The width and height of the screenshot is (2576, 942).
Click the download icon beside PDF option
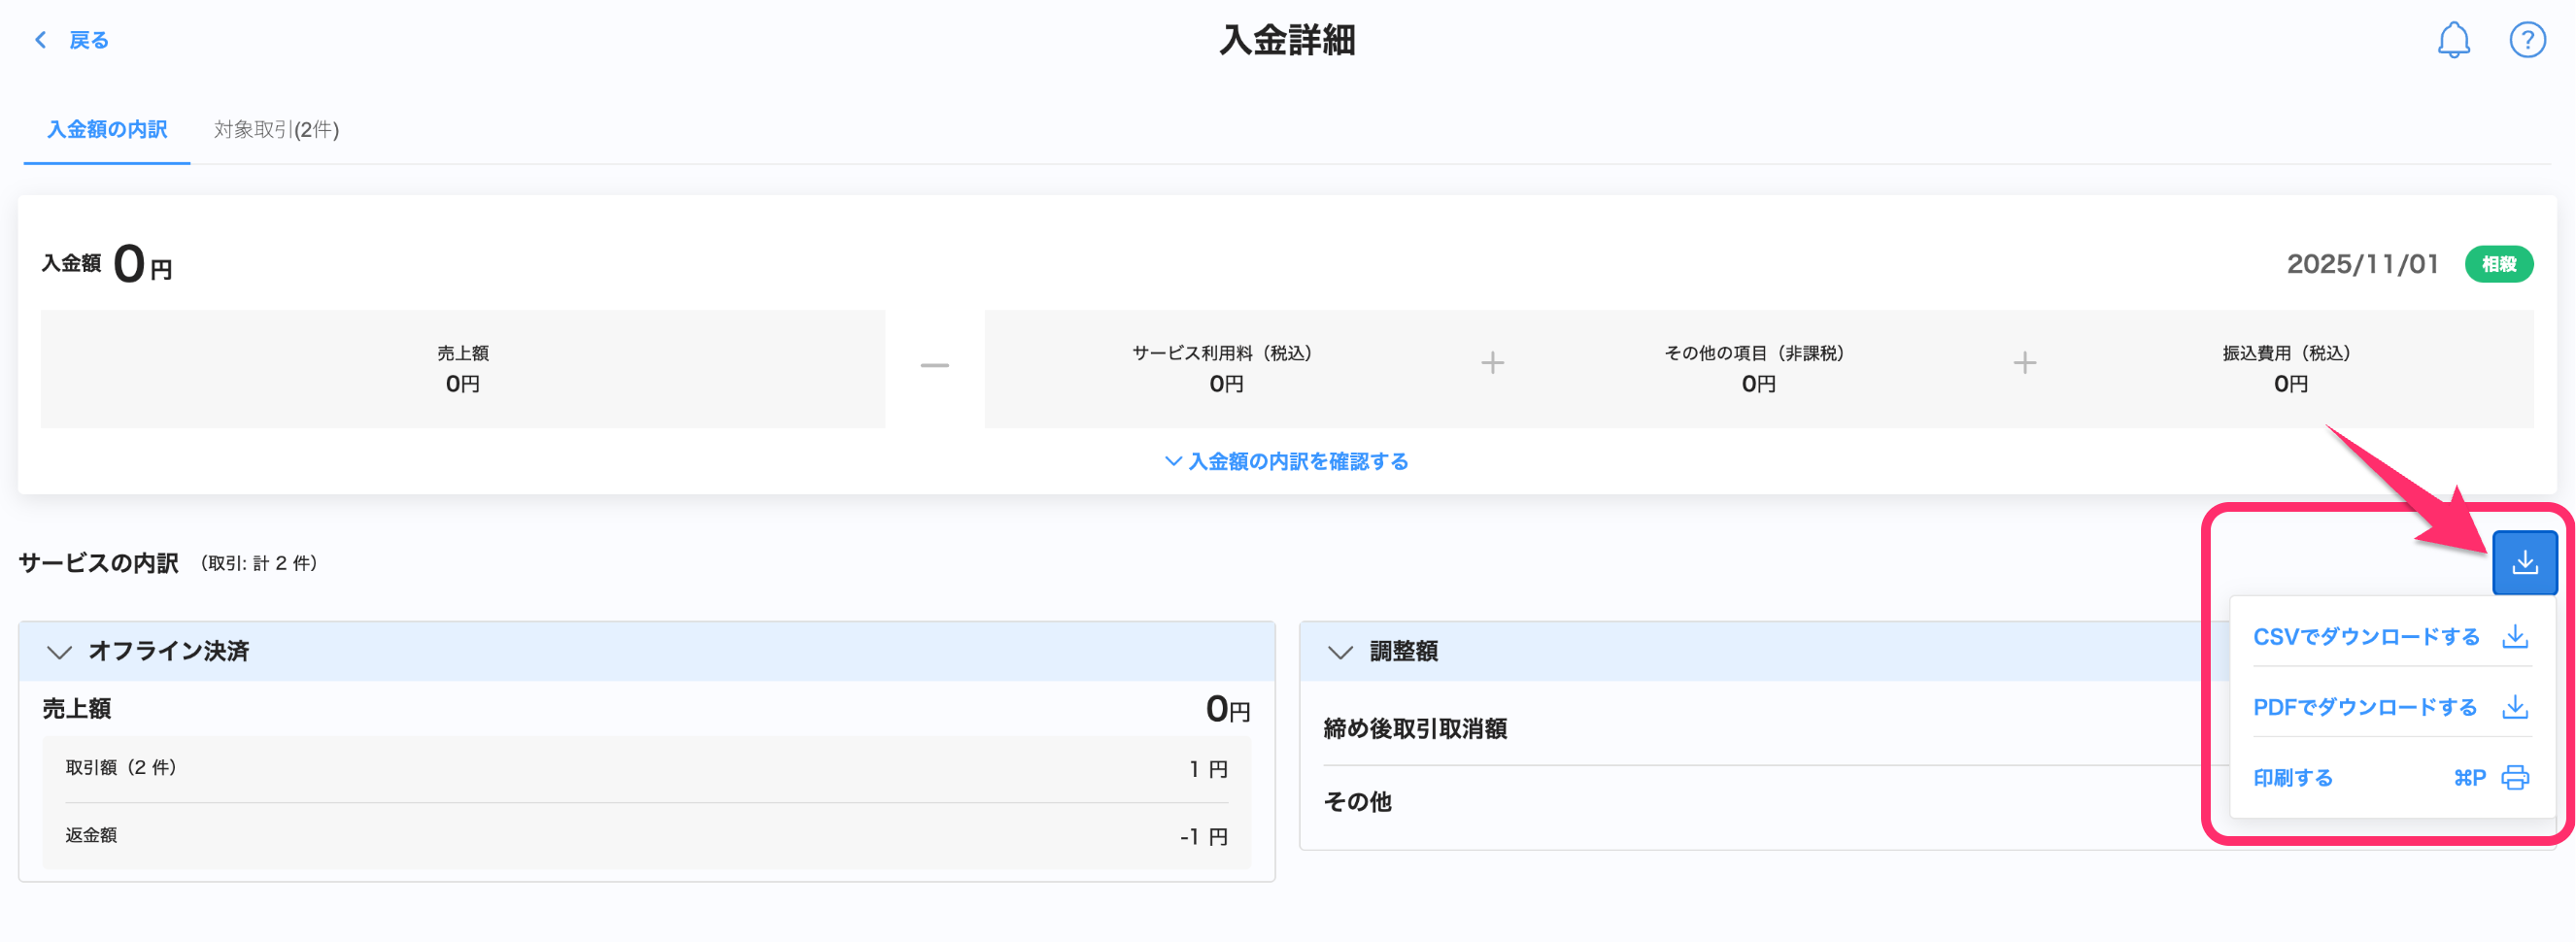click(2514, 708)
